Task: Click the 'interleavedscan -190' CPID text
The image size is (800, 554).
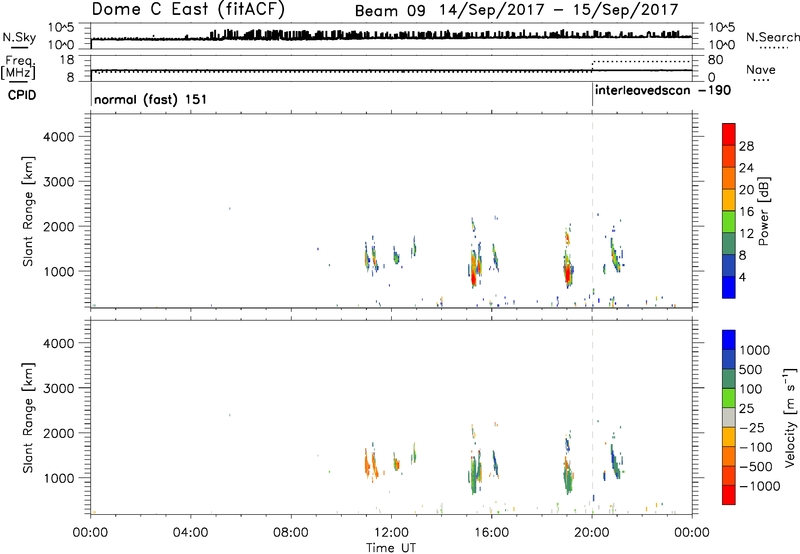Action: click(663, 91)
